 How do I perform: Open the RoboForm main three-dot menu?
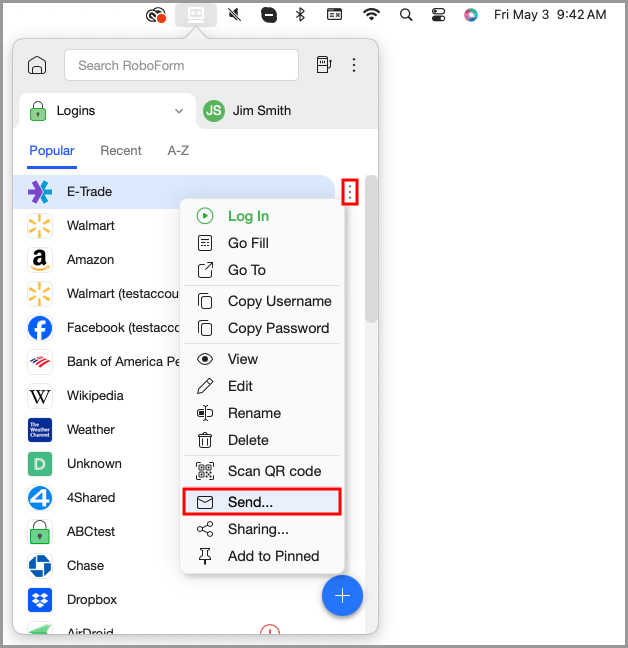pos(354,65)
